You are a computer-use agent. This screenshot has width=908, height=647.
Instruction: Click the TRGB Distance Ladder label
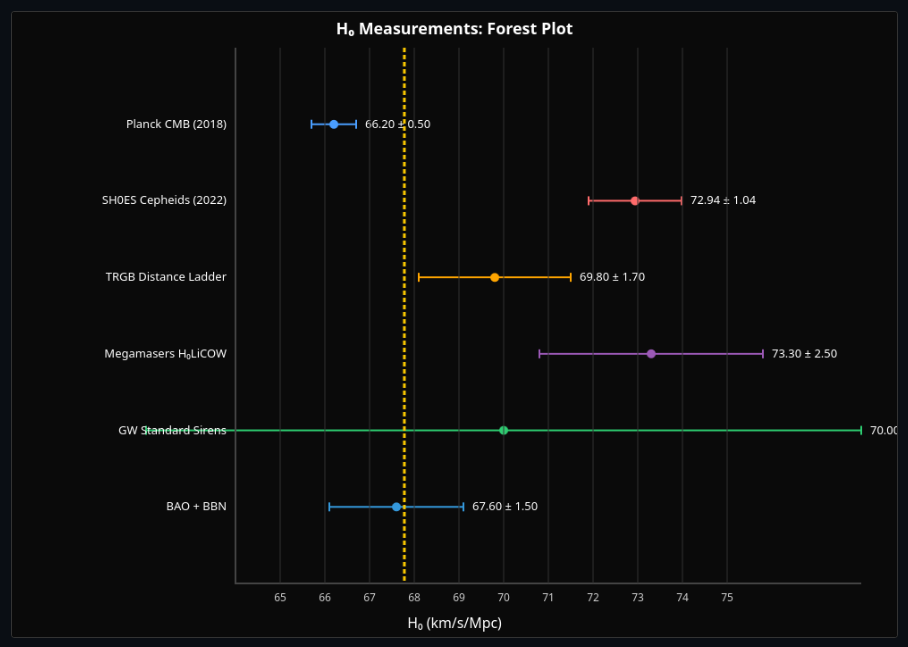coord(165,276)
